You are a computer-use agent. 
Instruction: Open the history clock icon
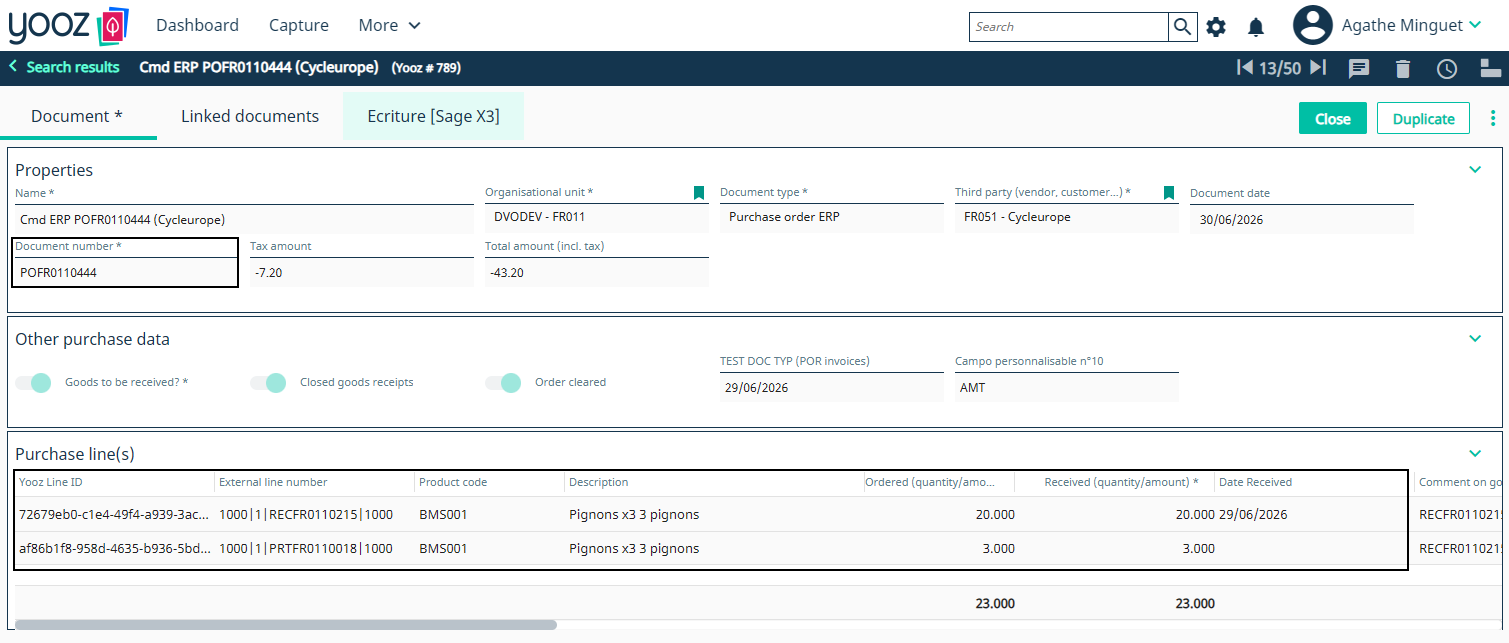click(1447, 68)
